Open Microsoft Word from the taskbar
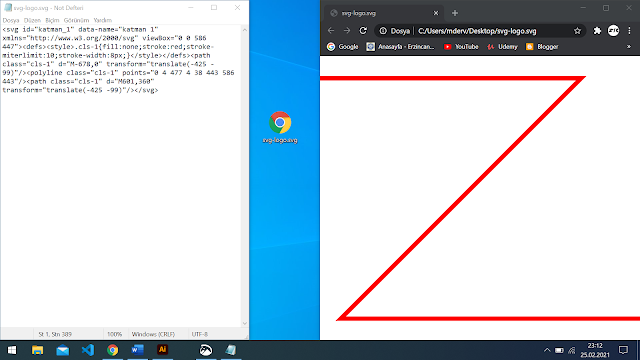 pyautogui.click(x=138, y=350)
